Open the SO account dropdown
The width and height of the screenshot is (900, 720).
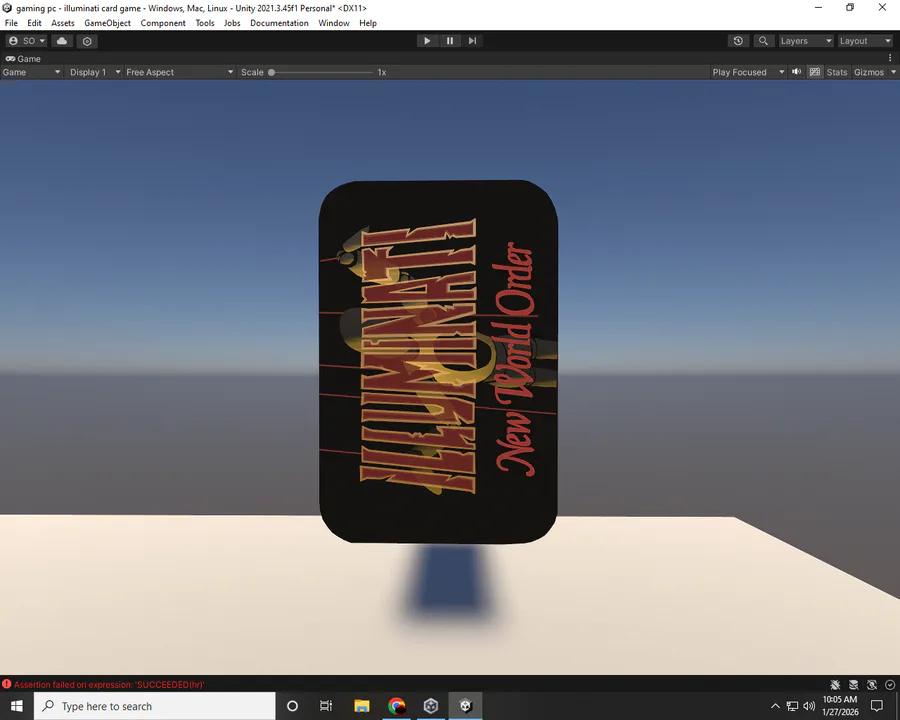point(26,41)
